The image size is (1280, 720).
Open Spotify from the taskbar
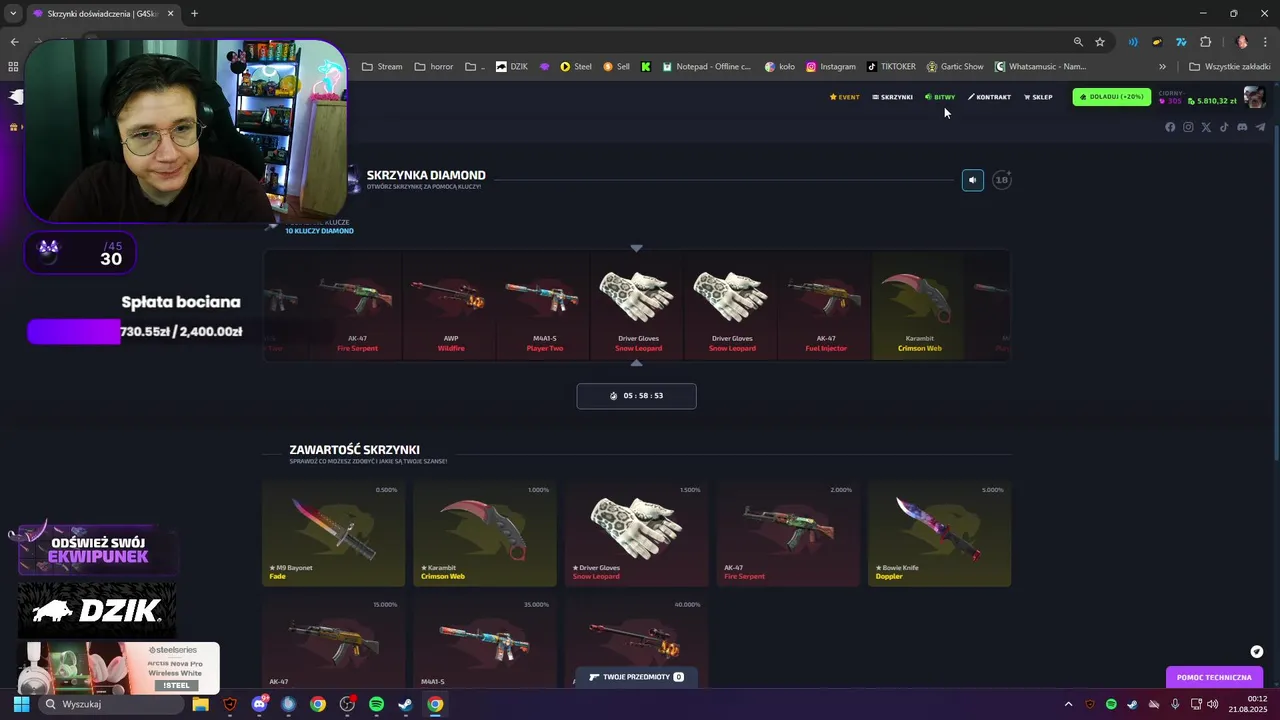point(376,704)
